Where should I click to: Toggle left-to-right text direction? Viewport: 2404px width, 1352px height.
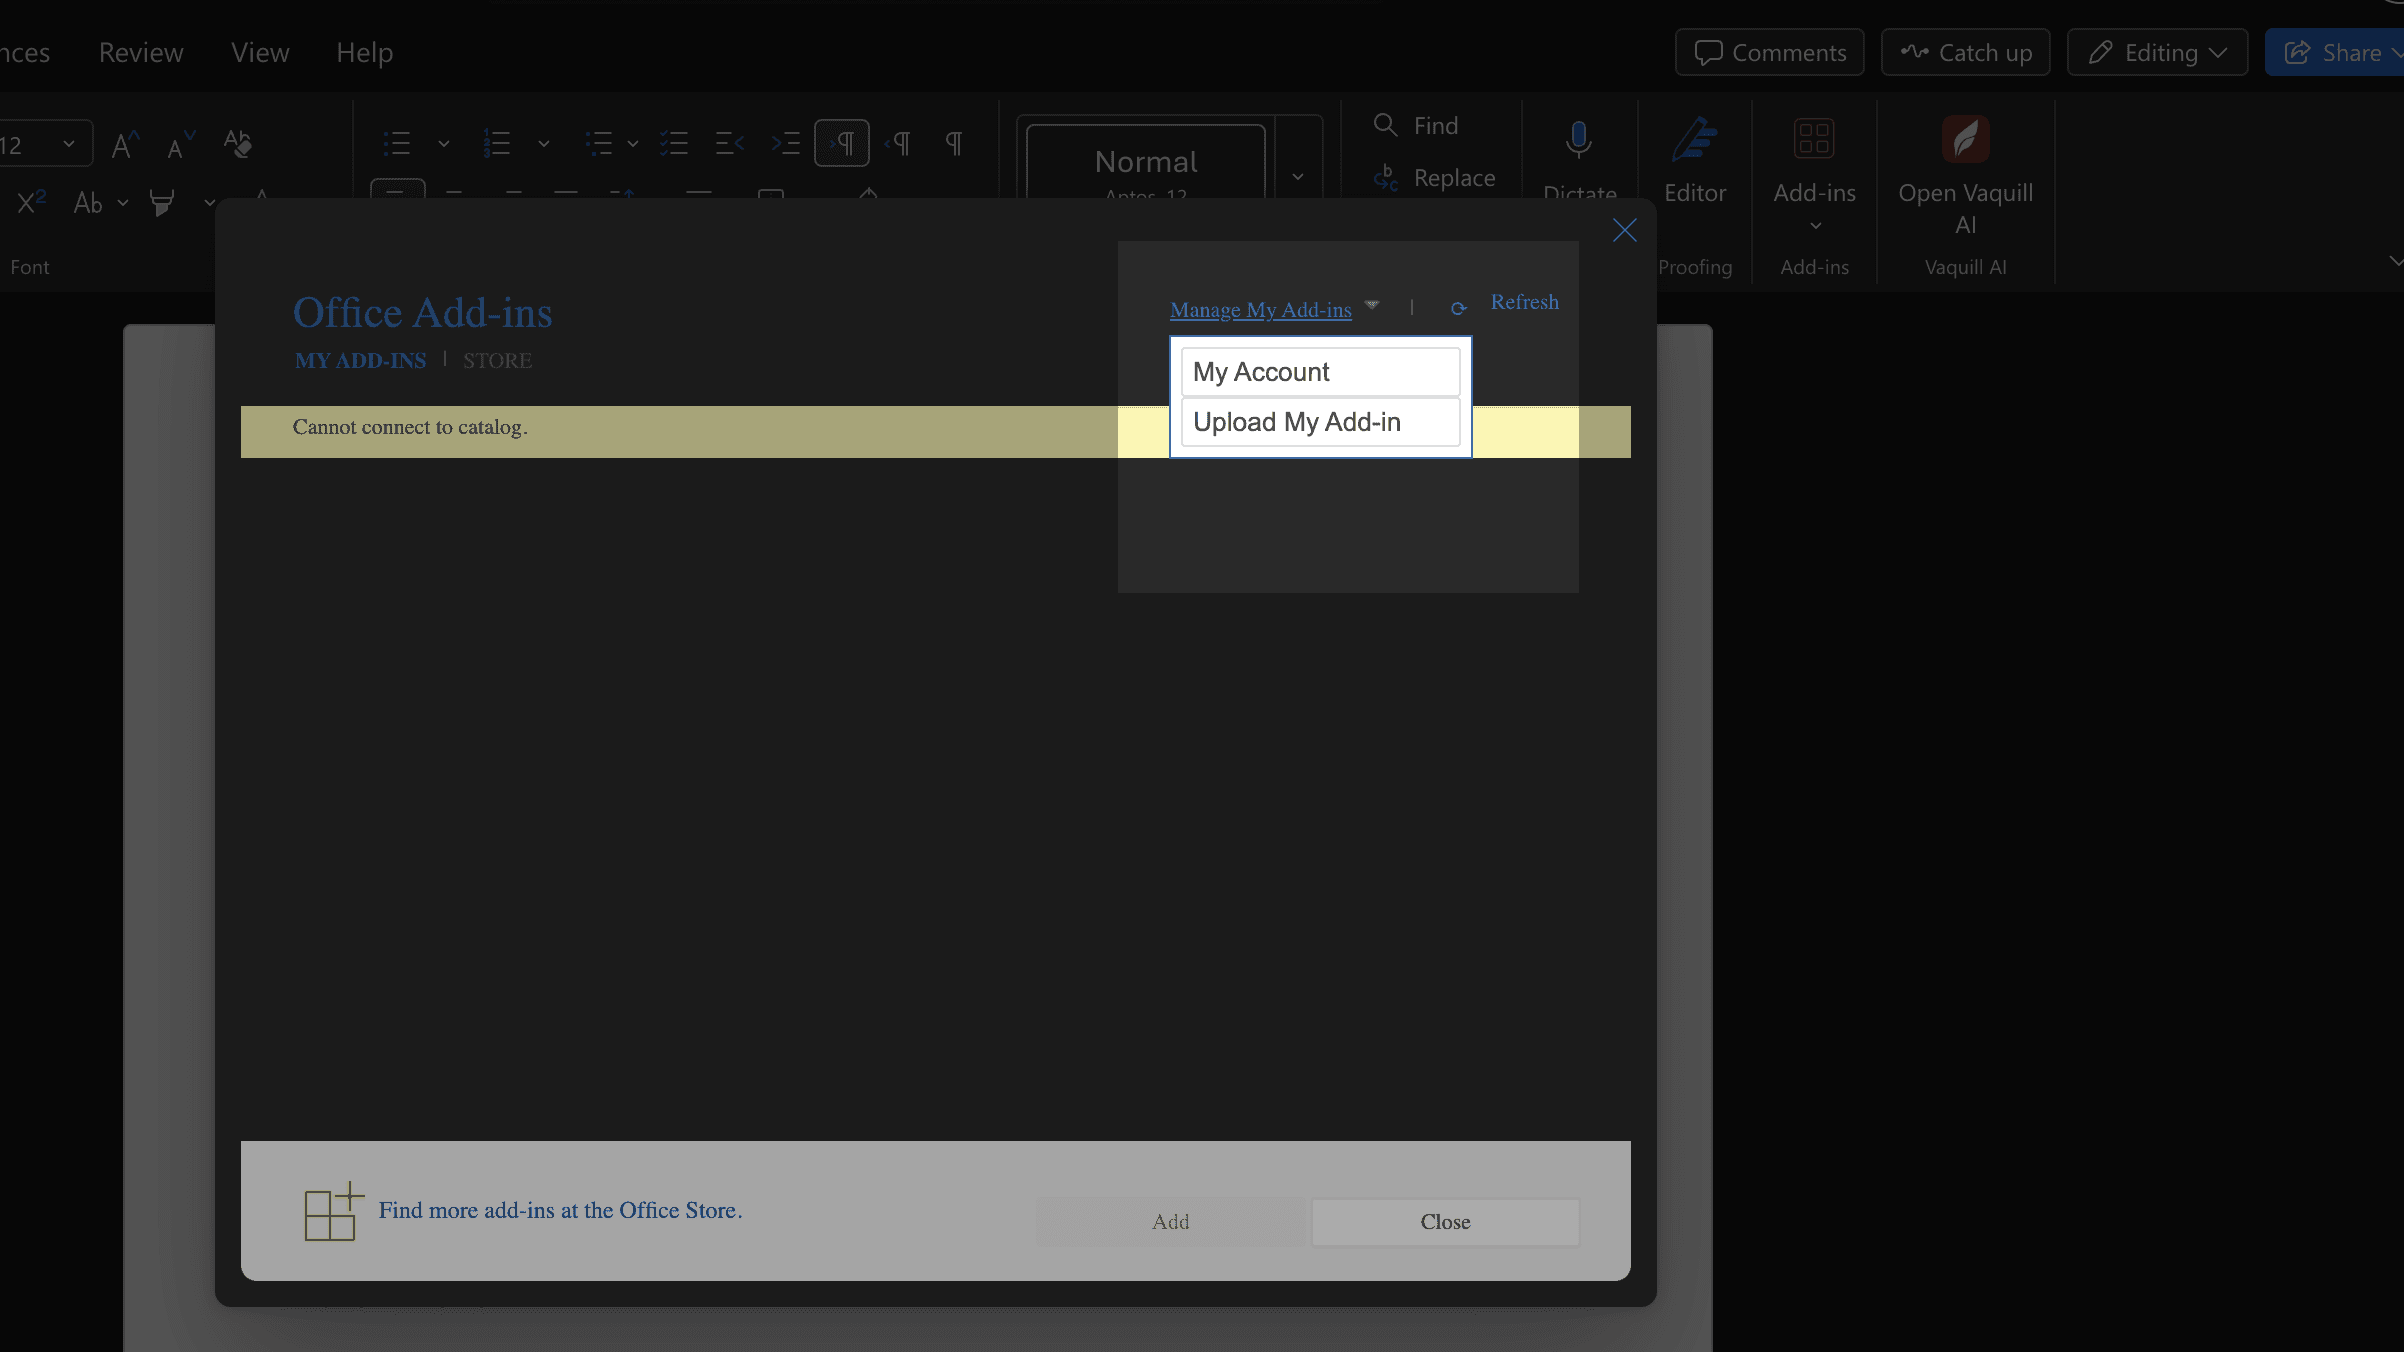(842, 144)
